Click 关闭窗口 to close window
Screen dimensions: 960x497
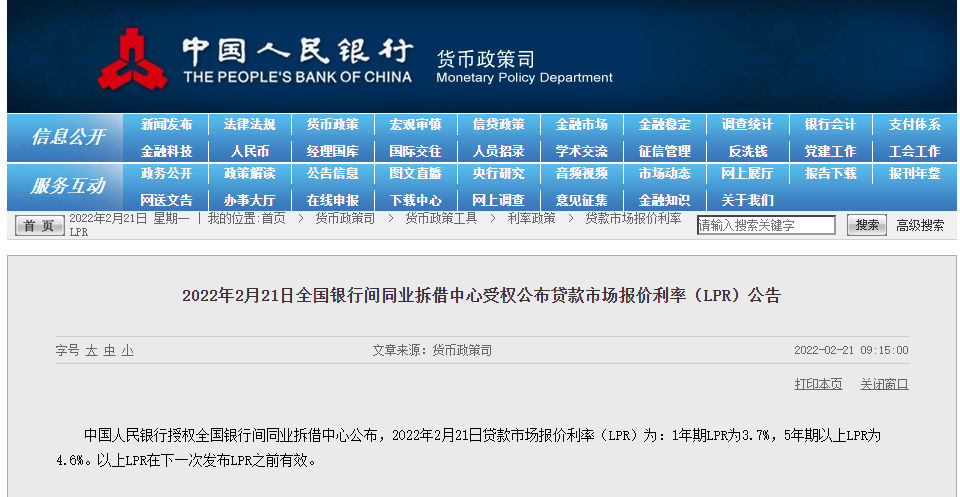[884, 384]
